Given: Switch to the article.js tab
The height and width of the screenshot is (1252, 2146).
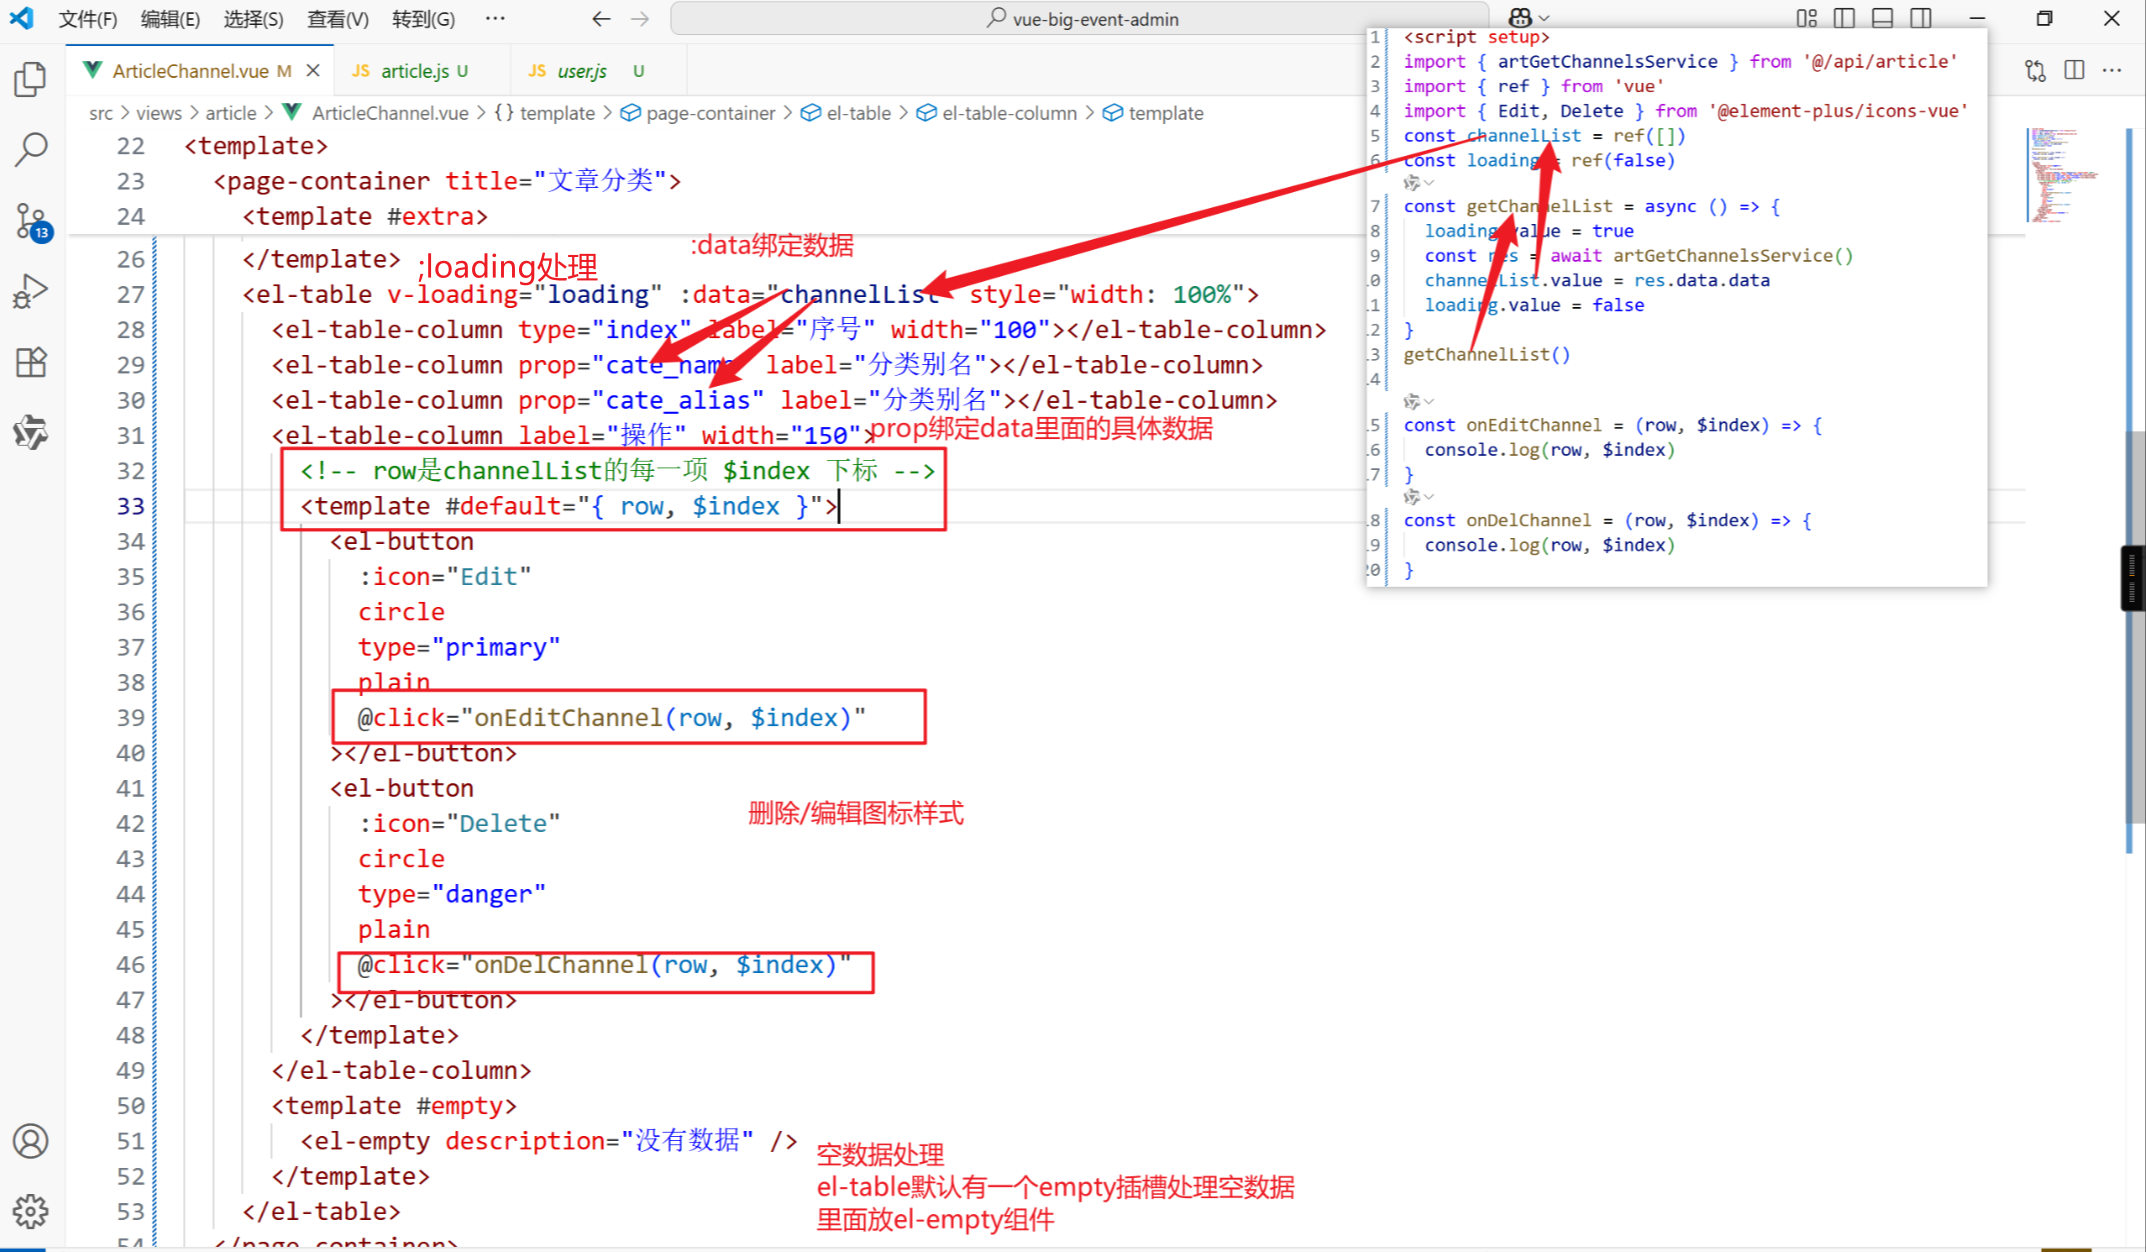Looking at the screenshot, I should point(414,71).
